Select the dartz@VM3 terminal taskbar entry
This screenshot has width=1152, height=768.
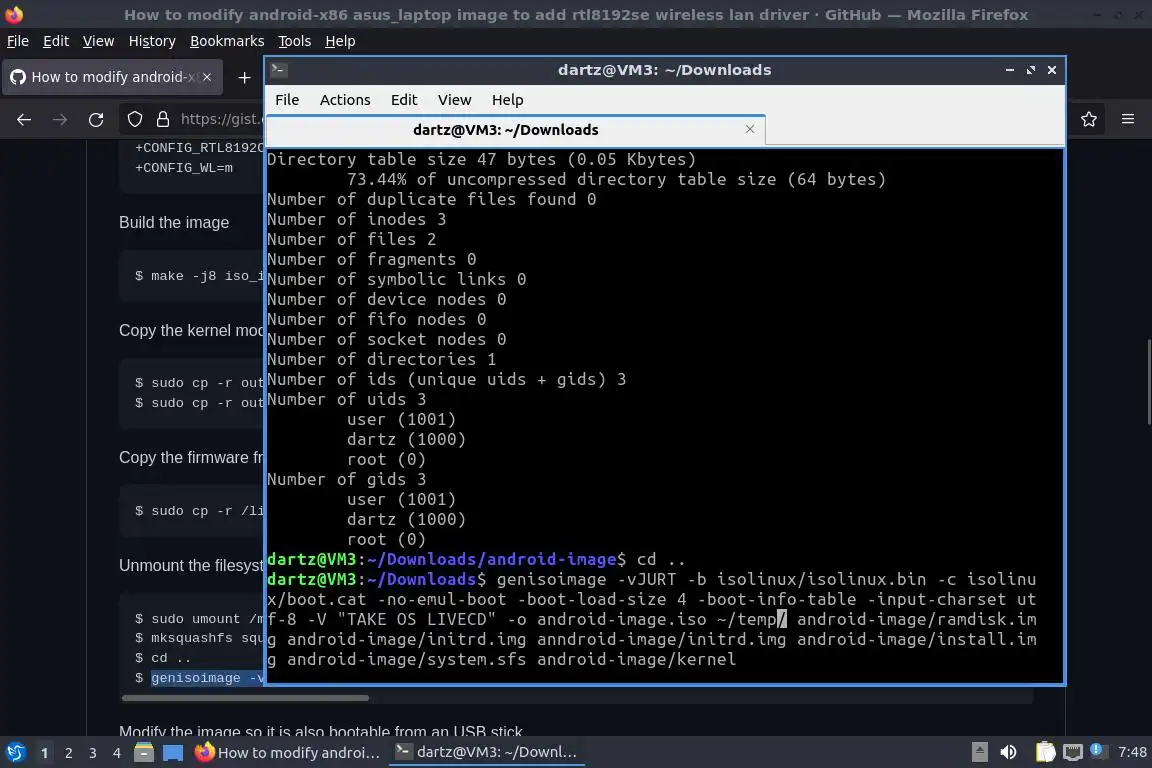pyautogui.click(x=486, y=752)
